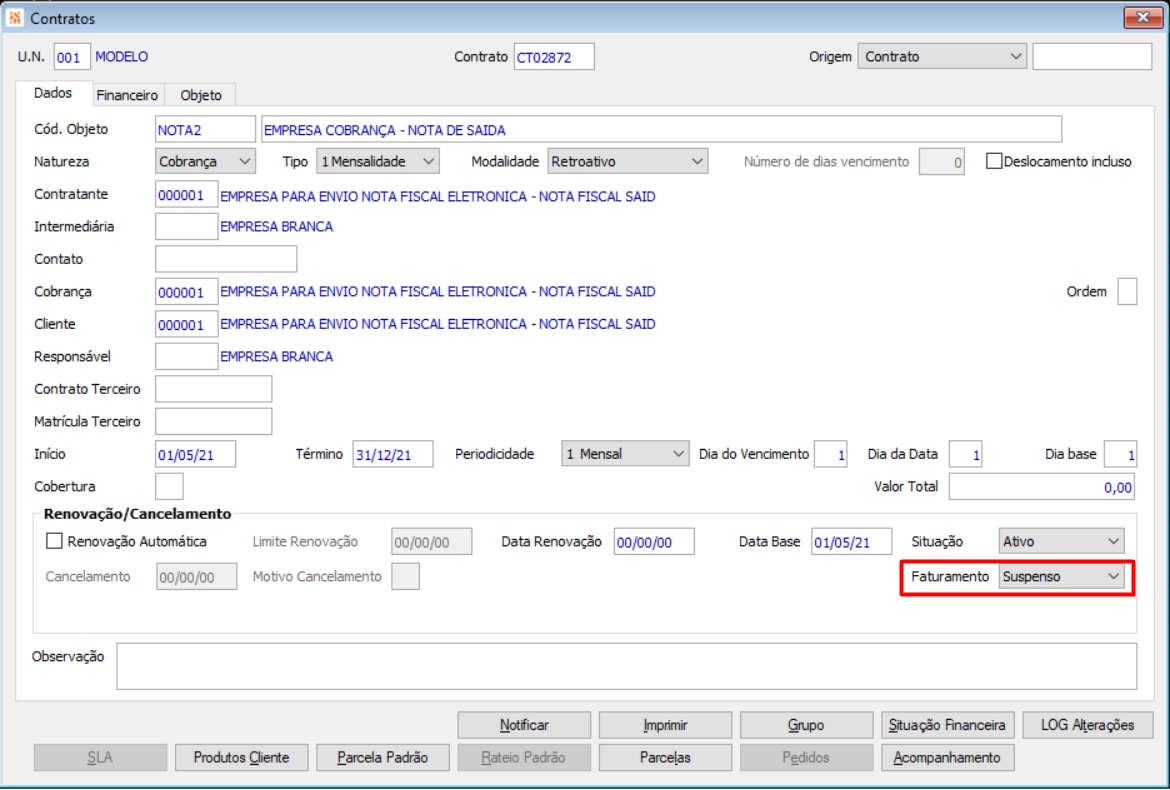Click the Contrato field with CT02872
Screen dimensions: 1170x790
coord(554,57)
